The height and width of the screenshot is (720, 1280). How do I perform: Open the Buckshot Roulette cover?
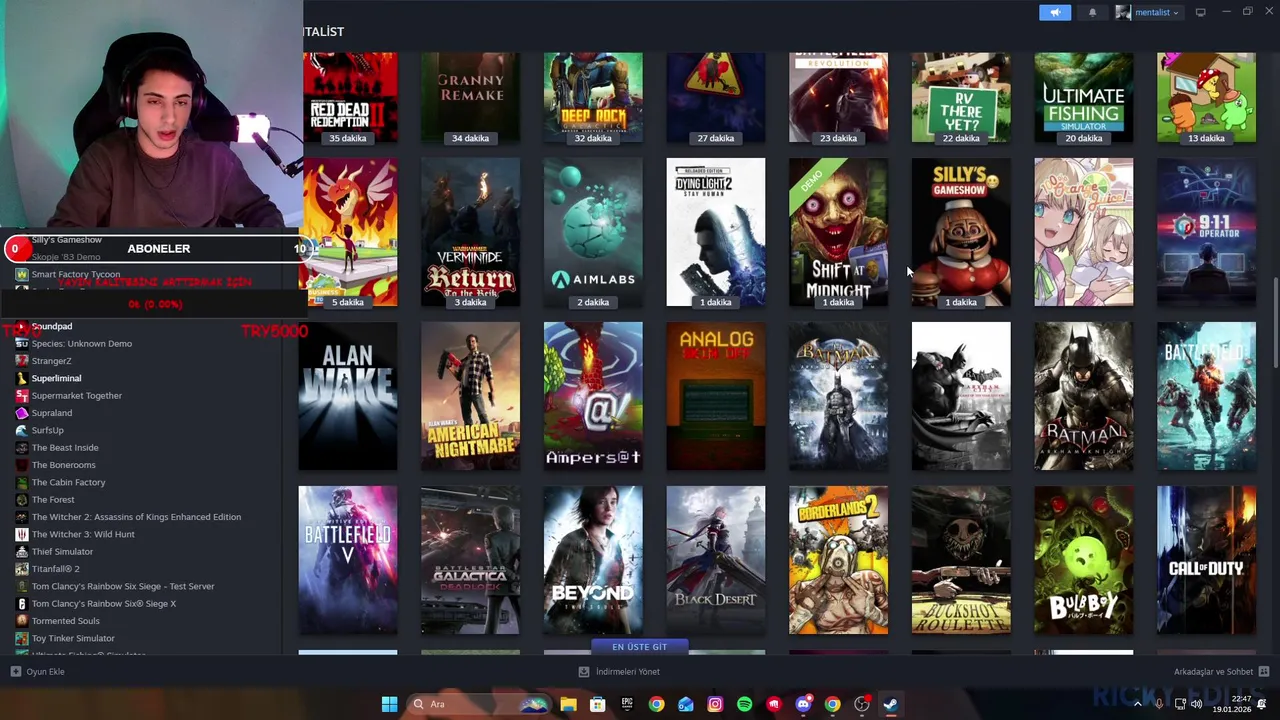tap(961, 560)
